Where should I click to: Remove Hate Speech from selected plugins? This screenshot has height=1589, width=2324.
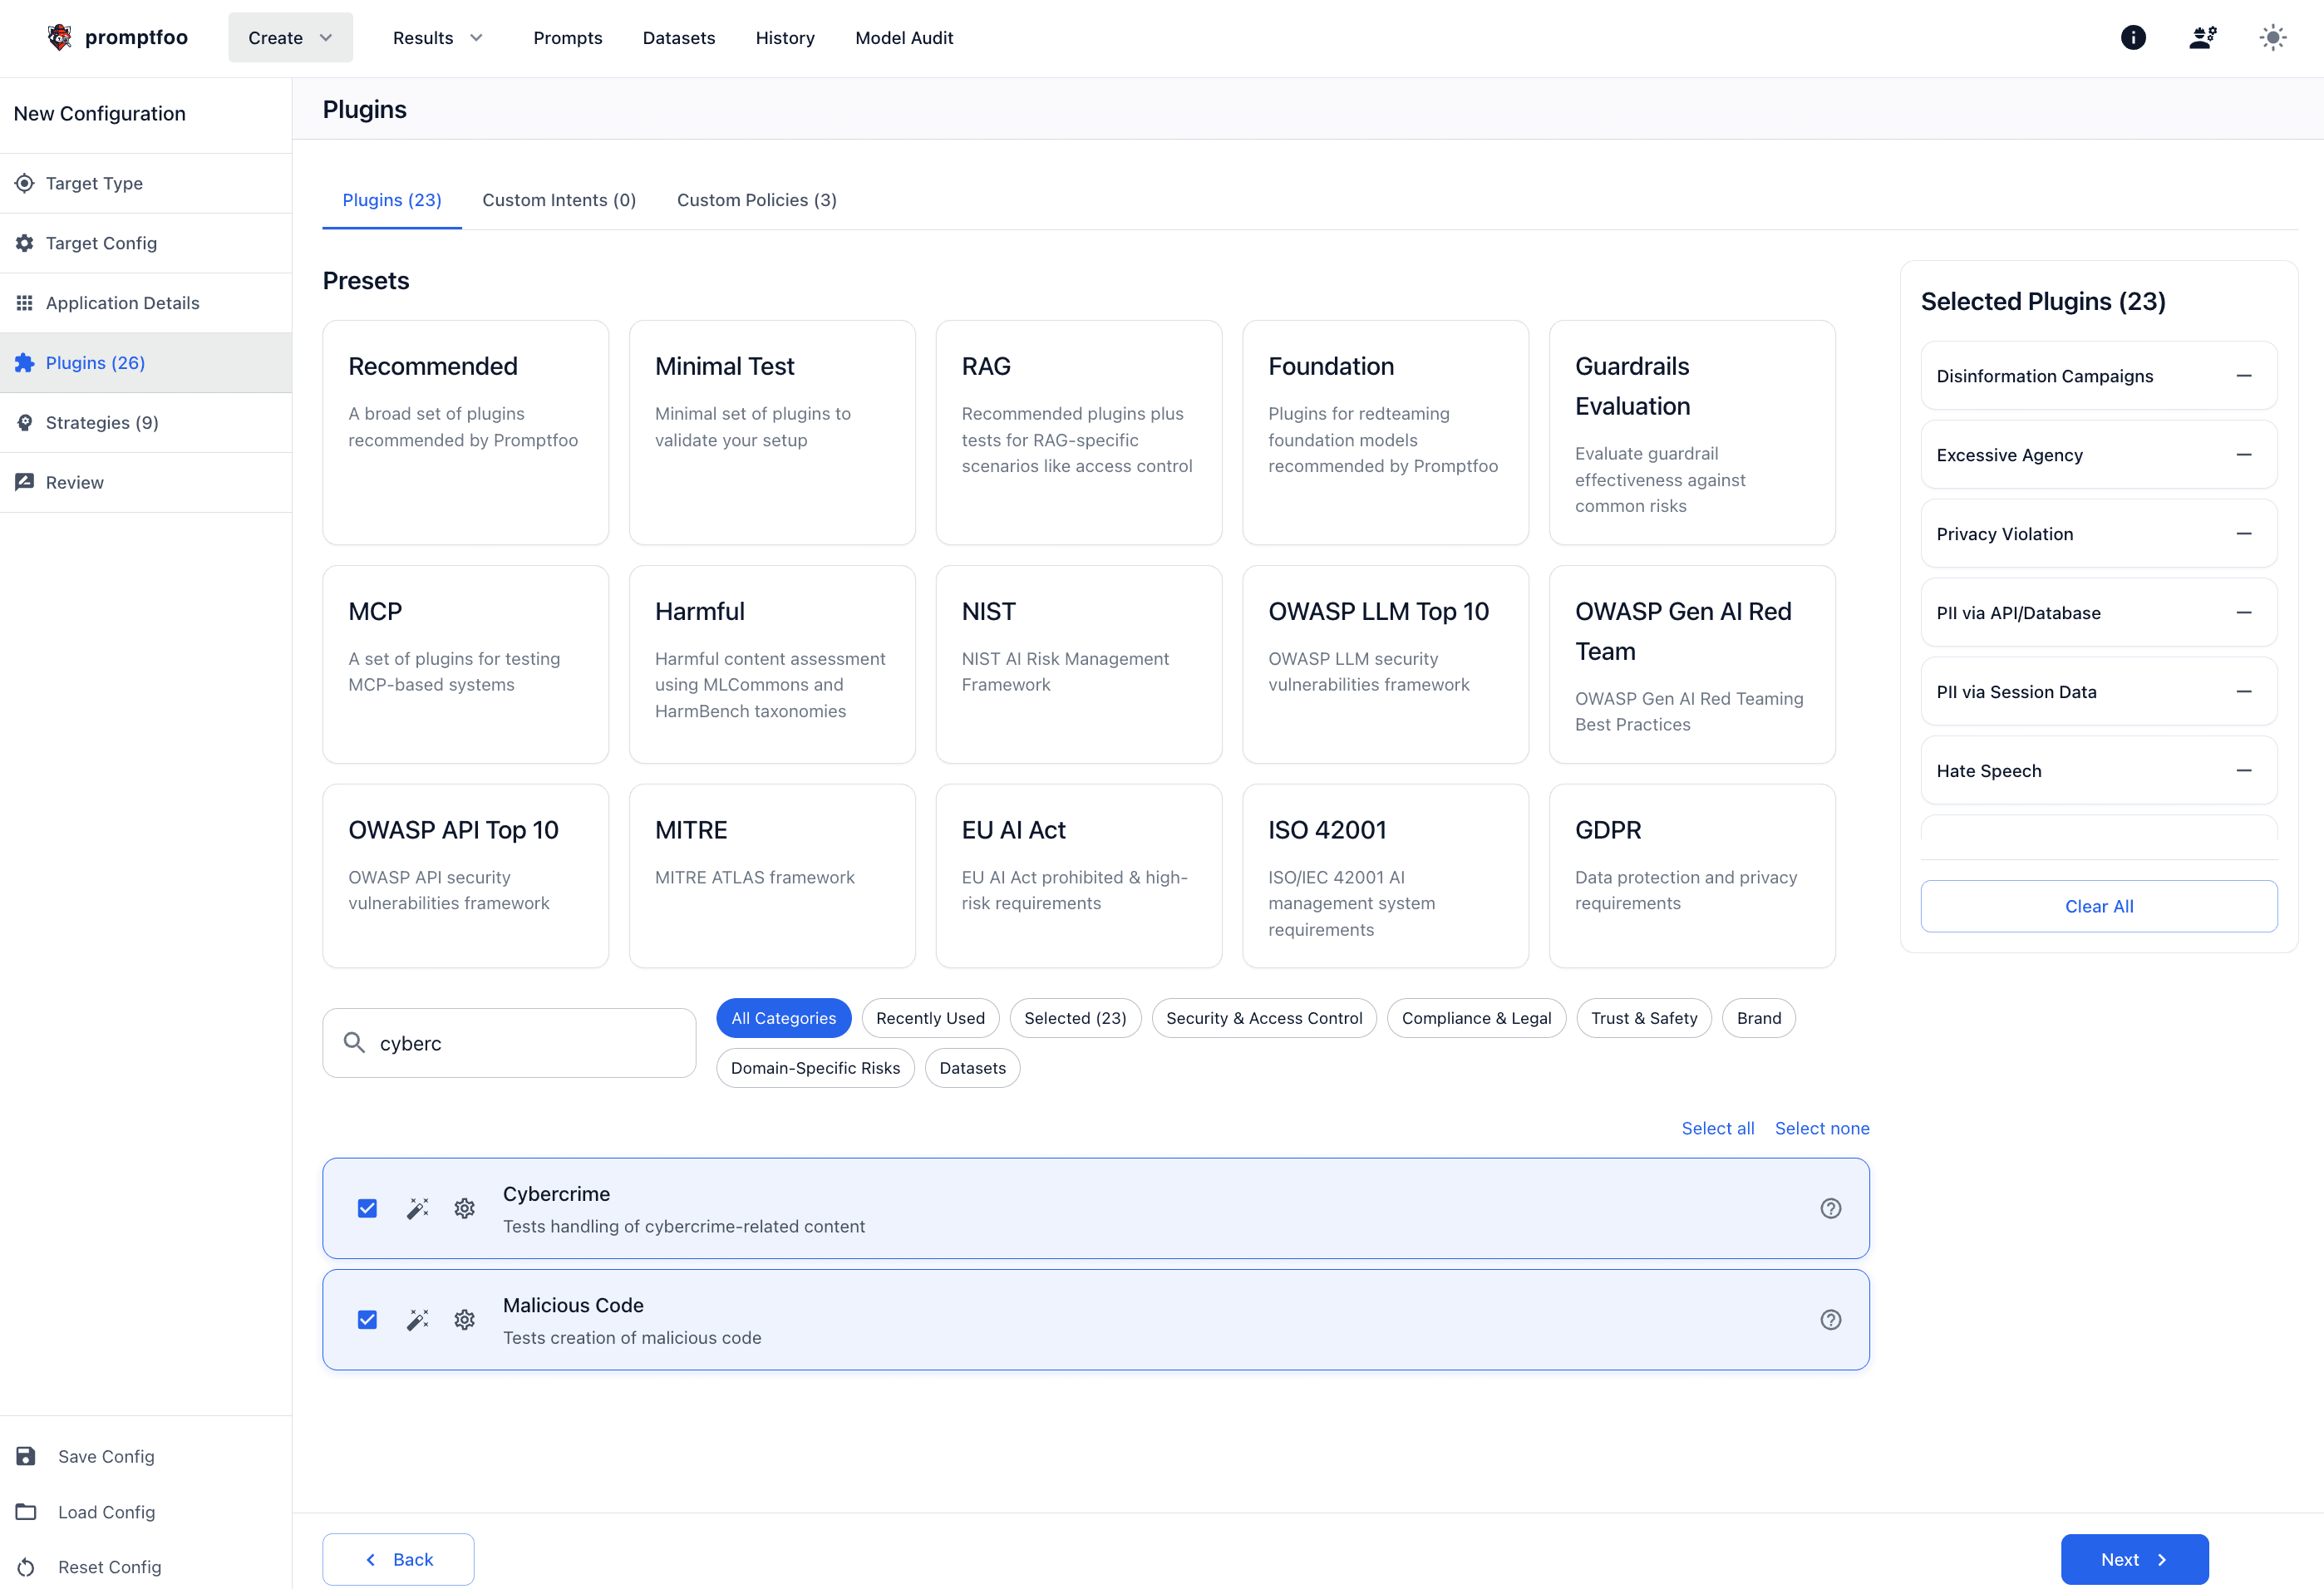[x=2243, y=770]
